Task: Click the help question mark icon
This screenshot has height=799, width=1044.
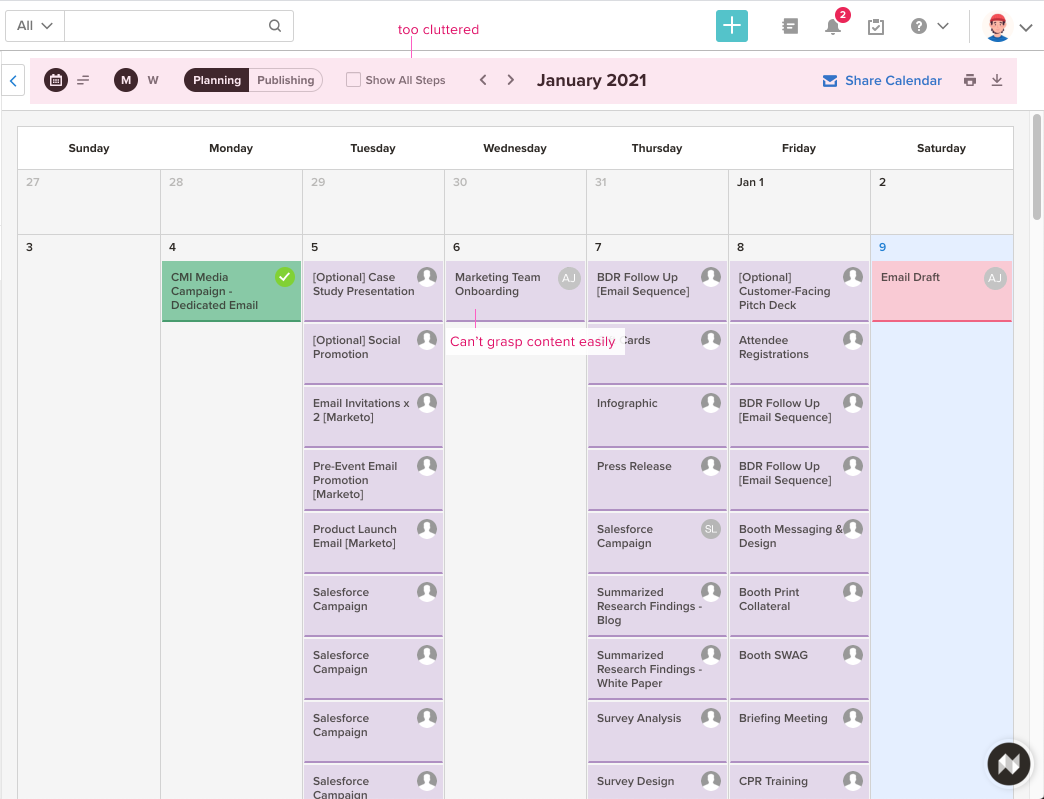Action: coord(919,26)
